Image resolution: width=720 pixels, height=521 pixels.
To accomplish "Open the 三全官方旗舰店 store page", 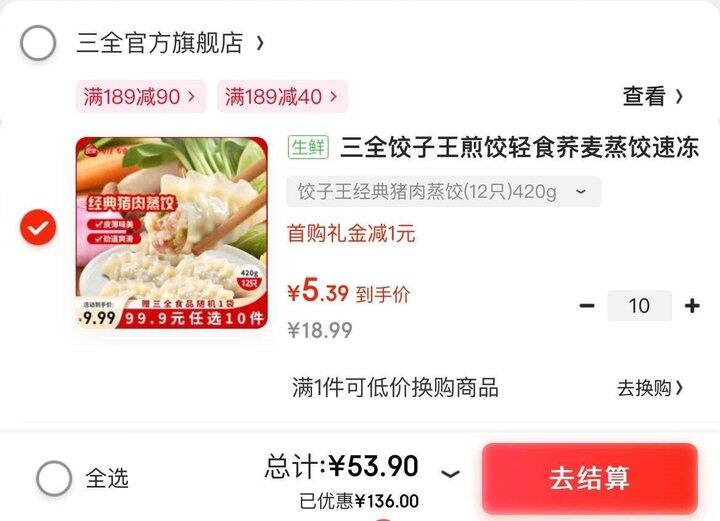I will click(159, 43).
